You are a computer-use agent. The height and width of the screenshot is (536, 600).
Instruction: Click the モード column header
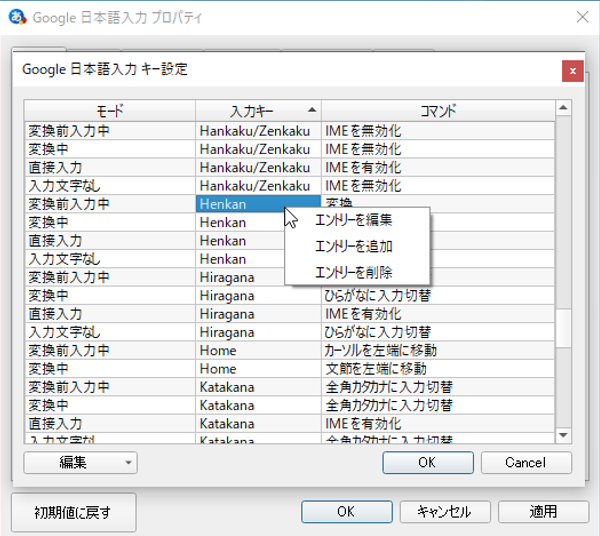coord(110,109)
